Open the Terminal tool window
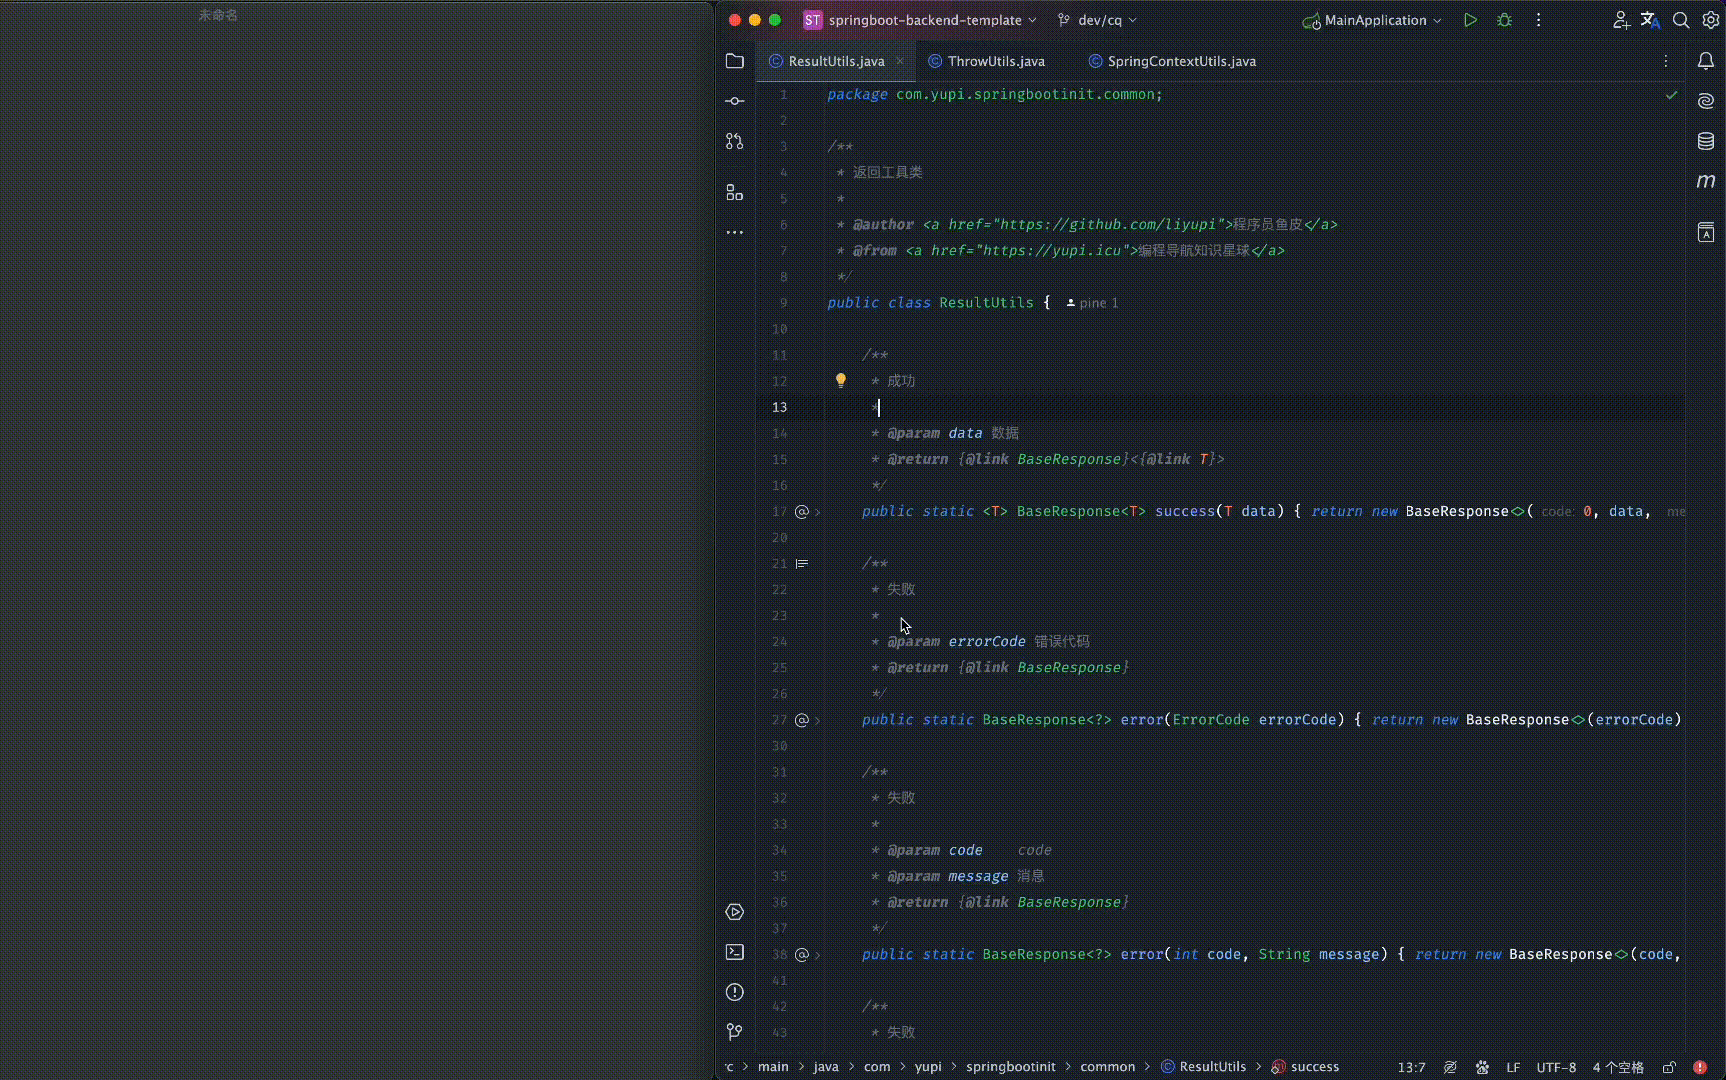The image size is (1726, 1080). click(x=735, y=952)
